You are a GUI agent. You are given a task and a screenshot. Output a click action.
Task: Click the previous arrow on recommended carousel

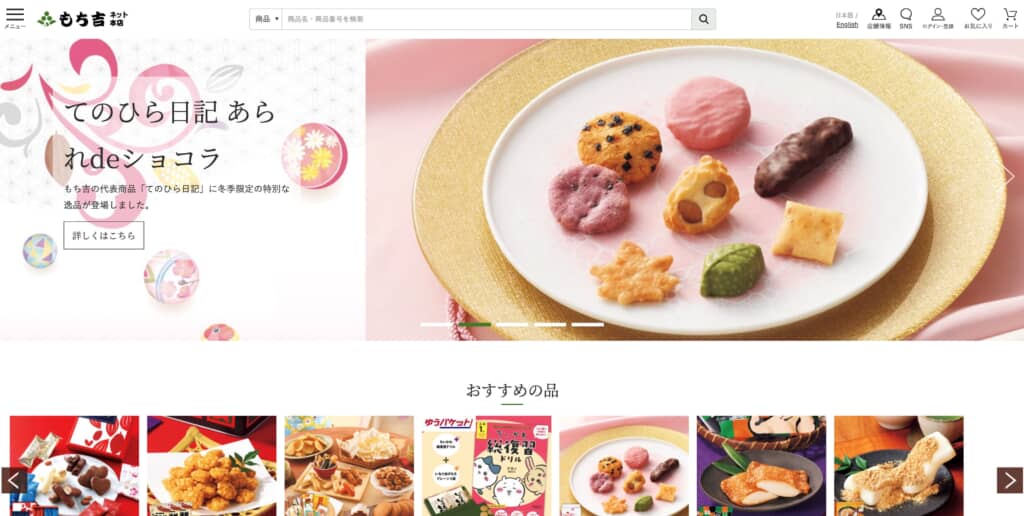(x=14, y=480)
